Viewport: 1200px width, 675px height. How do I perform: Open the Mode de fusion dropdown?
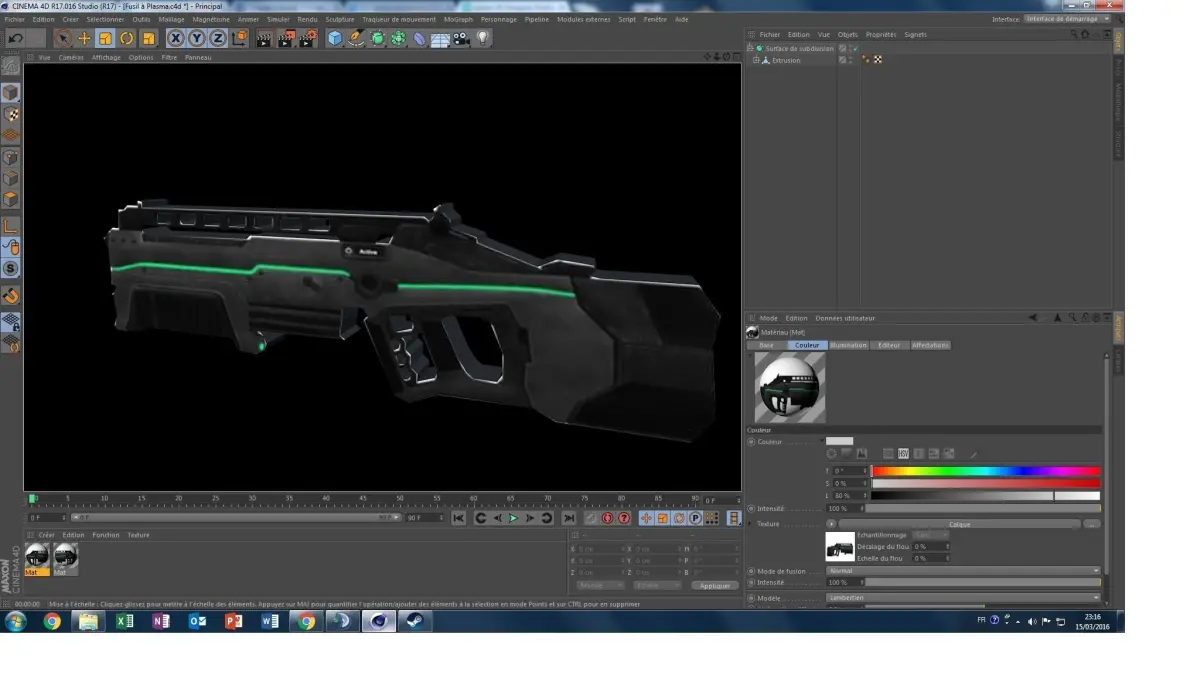point(963,571)
